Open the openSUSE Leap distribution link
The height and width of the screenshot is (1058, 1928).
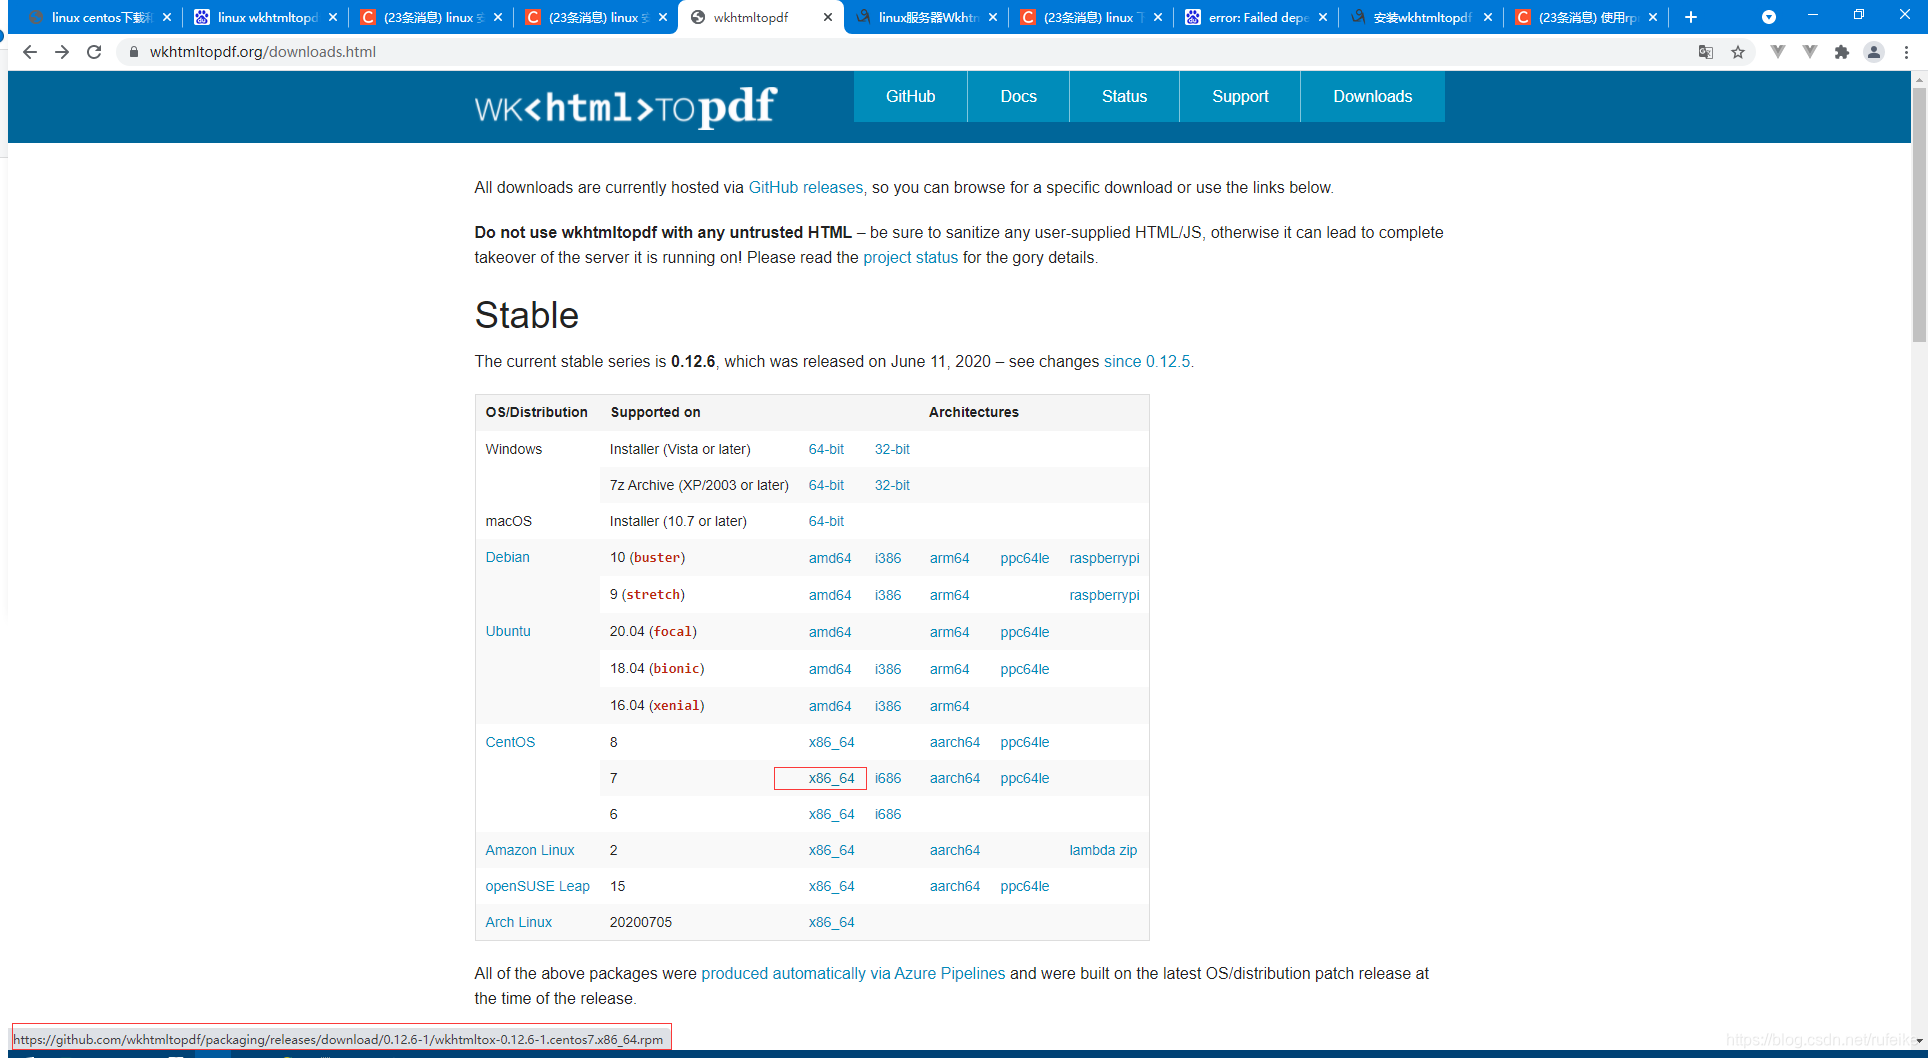click(537, 887)
